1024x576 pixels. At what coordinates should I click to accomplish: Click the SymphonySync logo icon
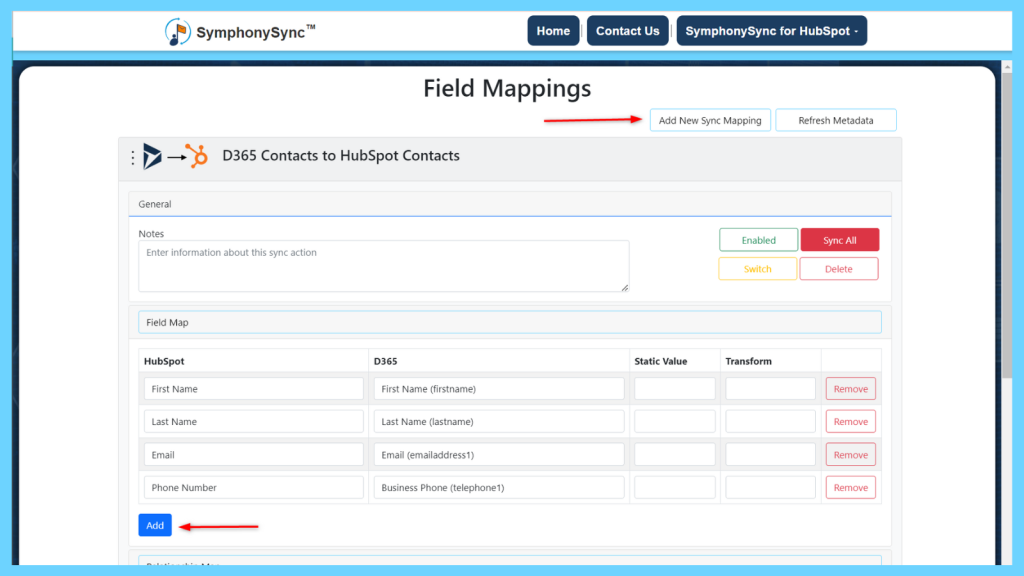click(x=178, y=31)
